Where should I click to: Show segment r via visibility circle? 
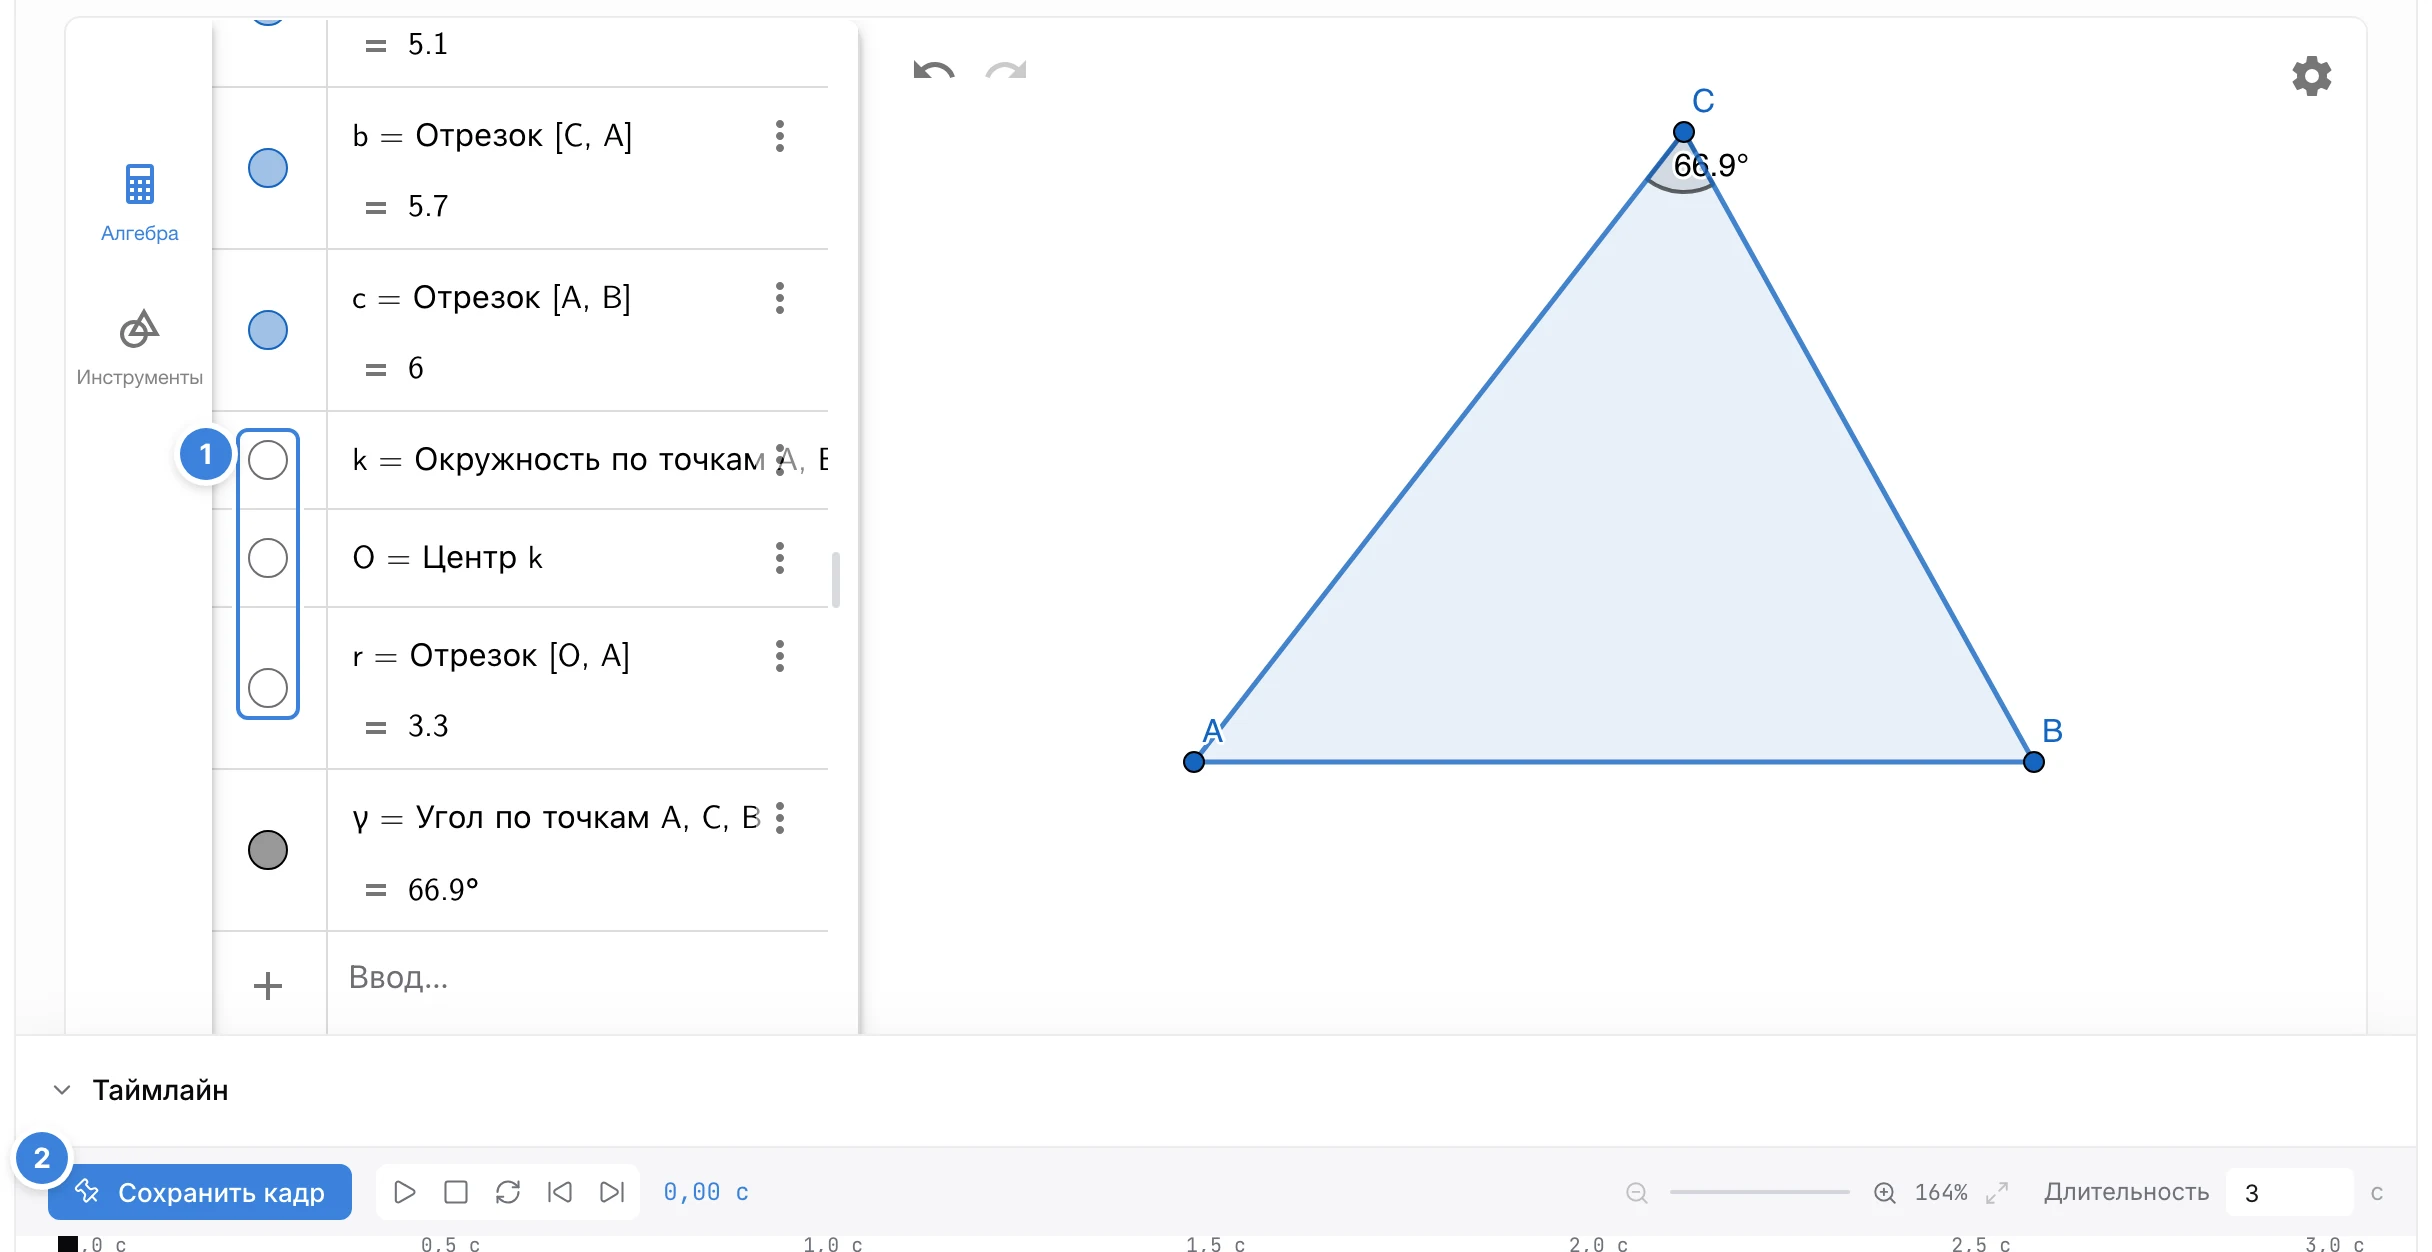point(268,688)
